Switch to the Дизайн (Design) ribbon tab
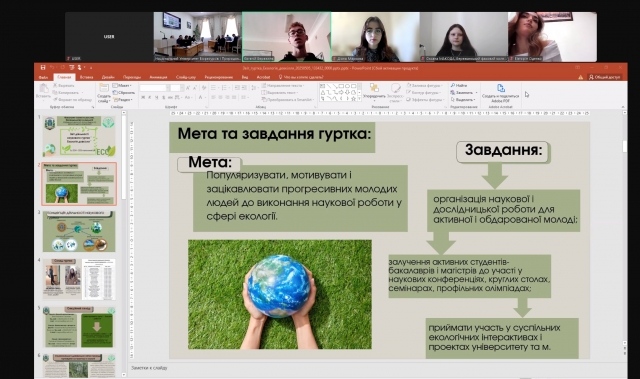The image size is (640, 379). pos(108,77)
